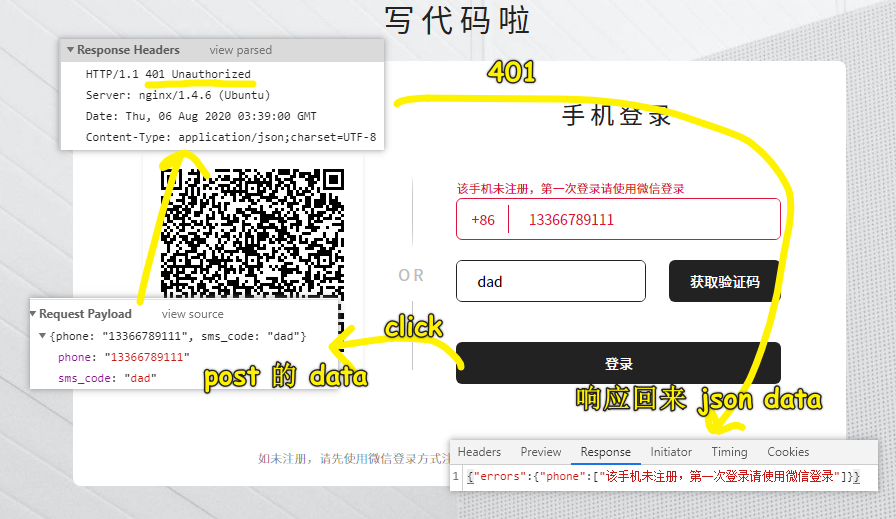This screenshot has height=519, width=896.
Task: Switch to the Preview tab
Action: point(541,452)
